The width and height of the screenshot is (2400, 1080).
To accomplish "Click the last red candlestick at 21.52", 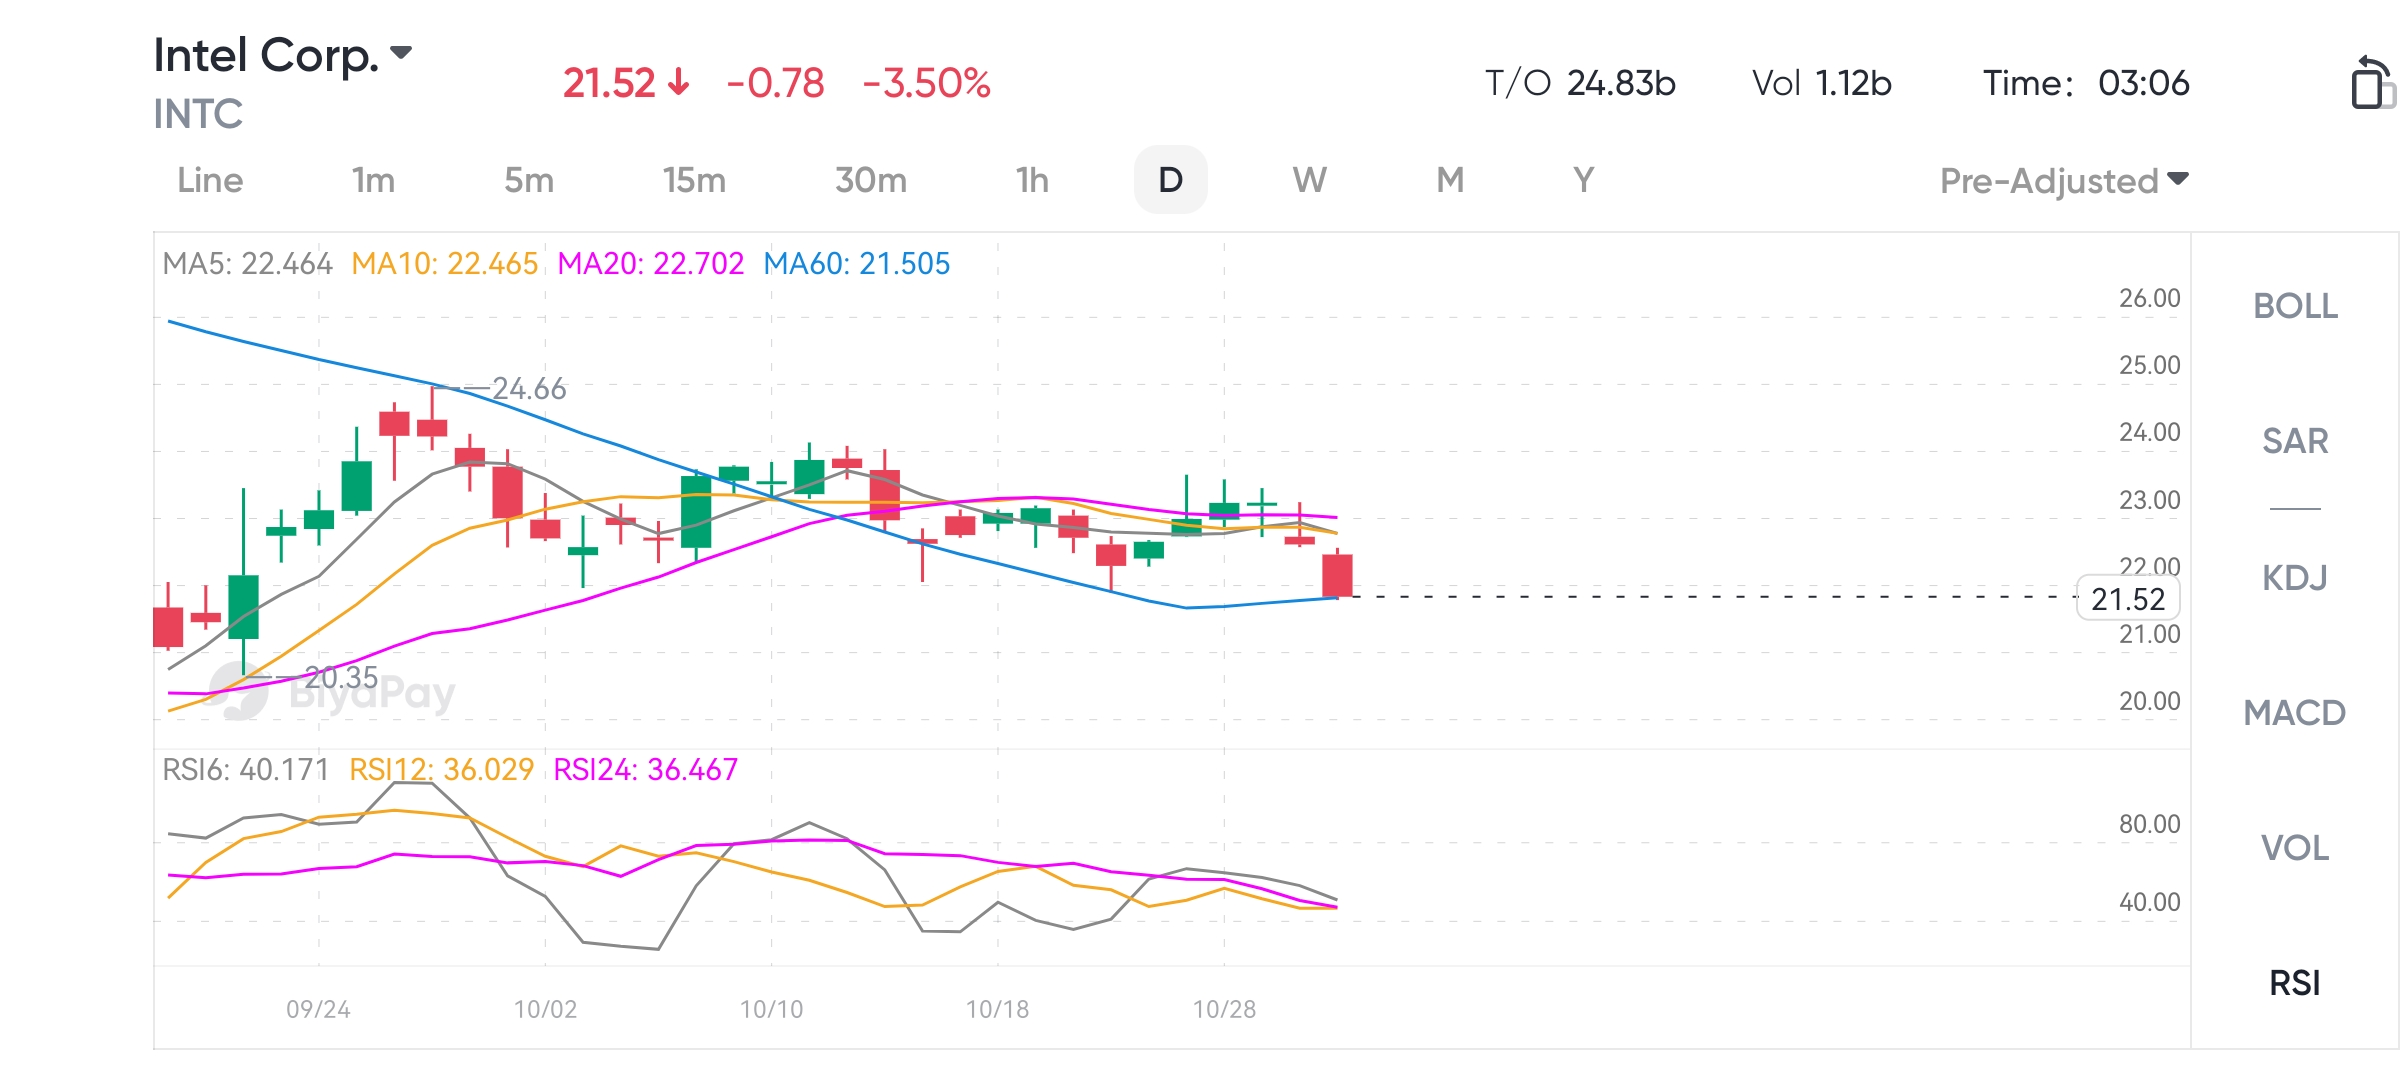I will click(x=1337, y=575).
